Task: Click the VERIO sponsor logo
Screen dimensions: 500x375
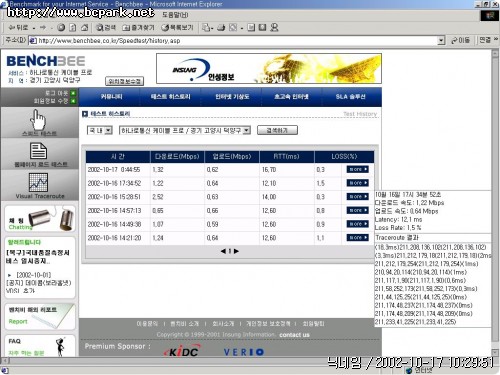Action: [243, 352]
